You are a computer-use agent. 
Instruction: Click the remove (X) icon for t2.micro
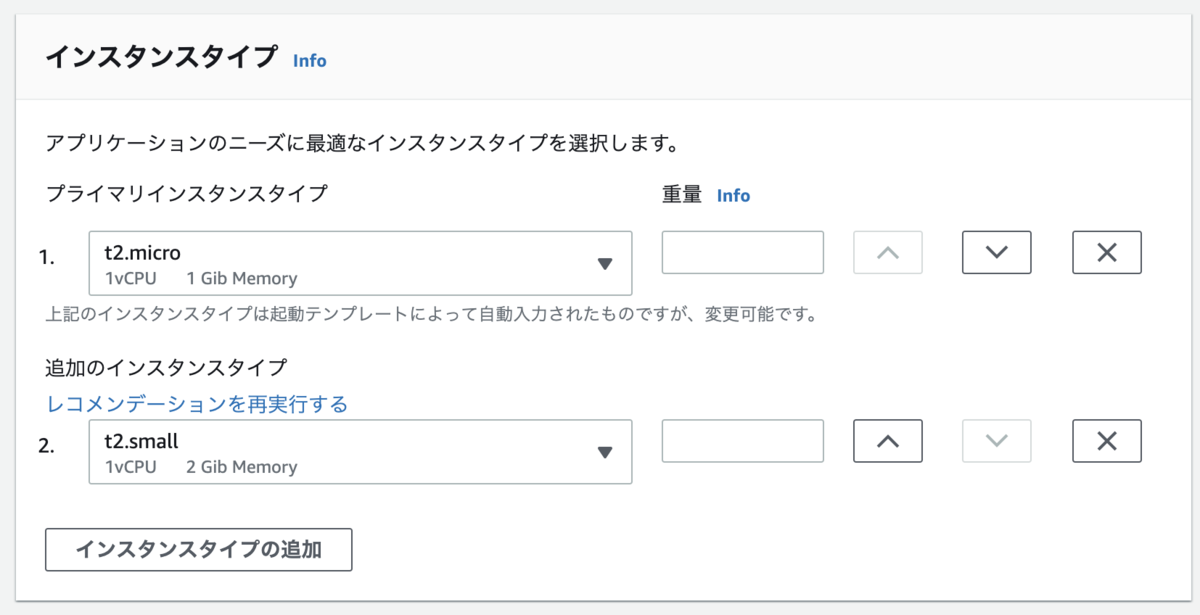coord(1106,252)
